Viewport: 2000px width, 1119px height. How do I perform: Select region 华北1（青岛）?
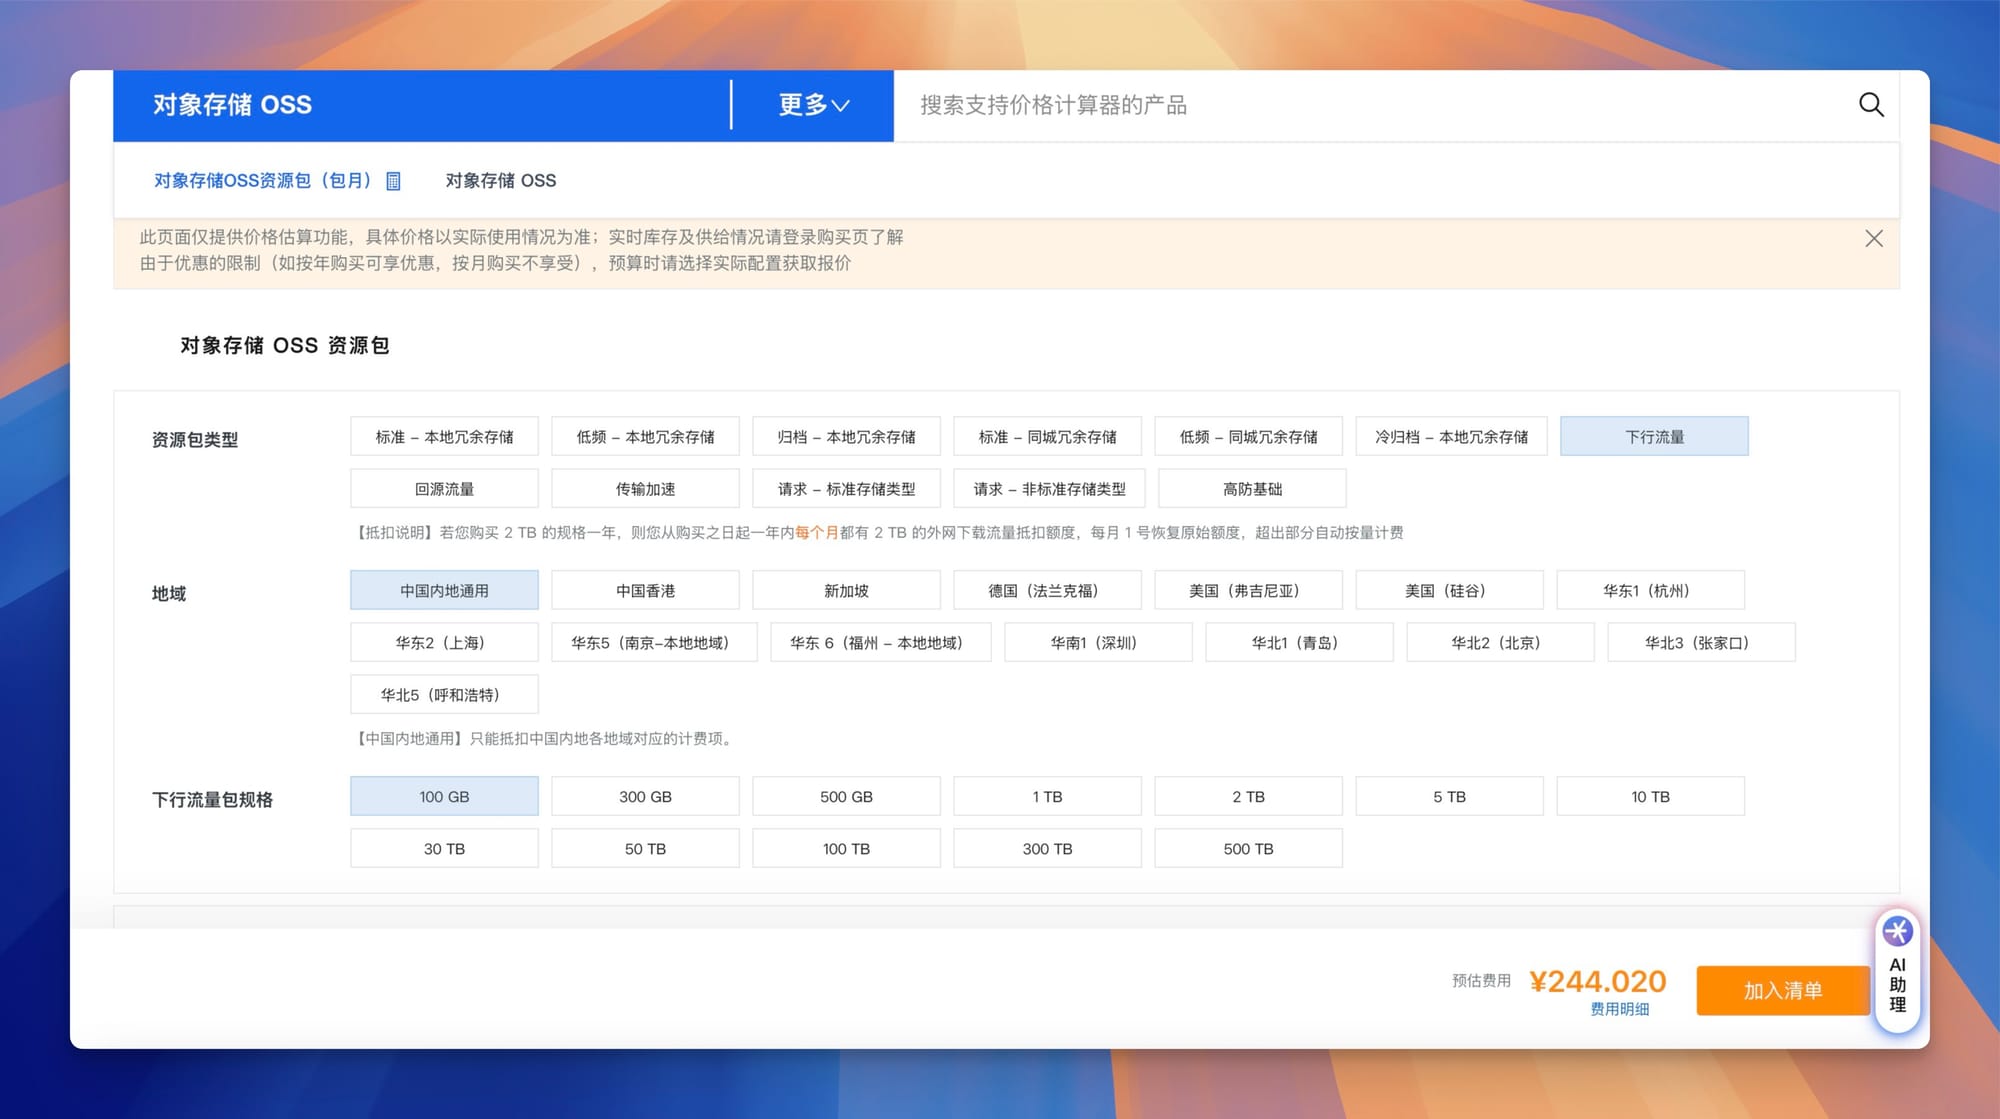tap(1299, 643)
